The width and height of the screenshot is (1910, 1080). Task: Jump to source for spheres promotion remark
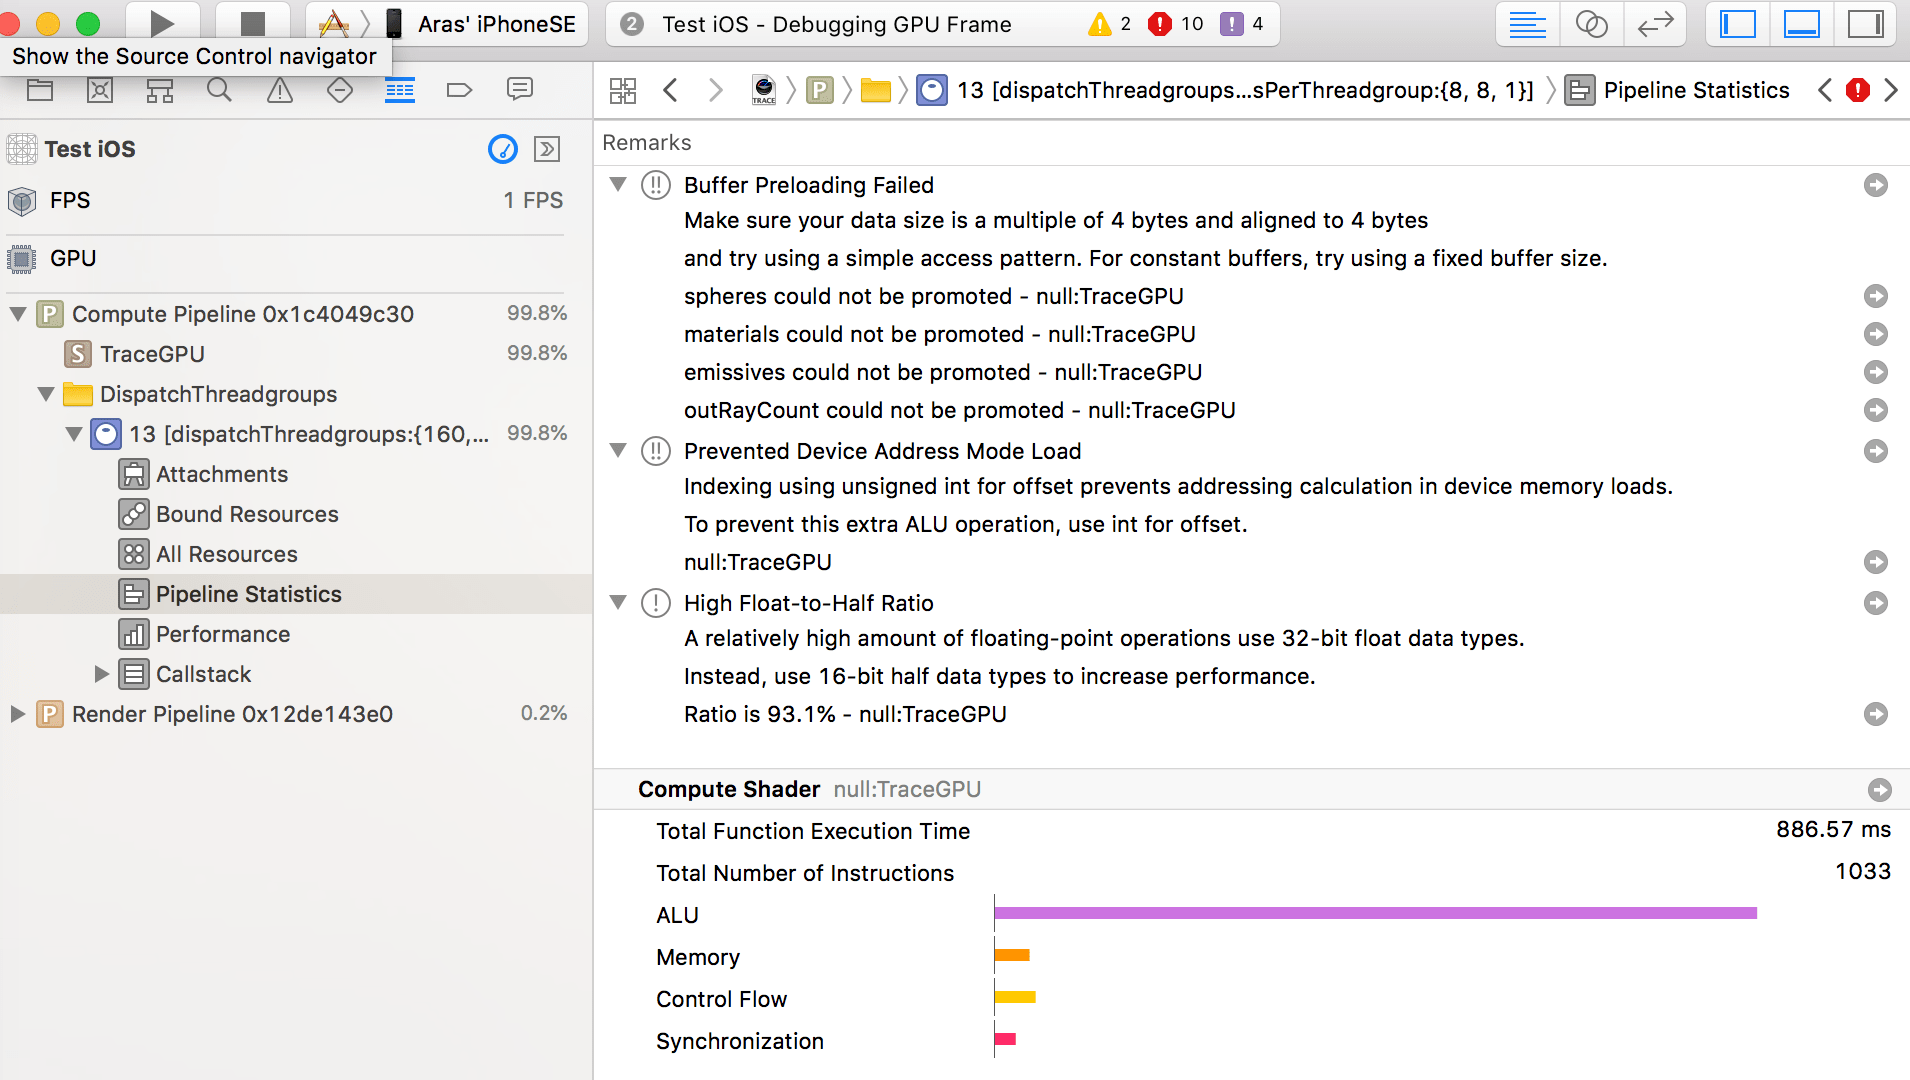[1876, 296]
